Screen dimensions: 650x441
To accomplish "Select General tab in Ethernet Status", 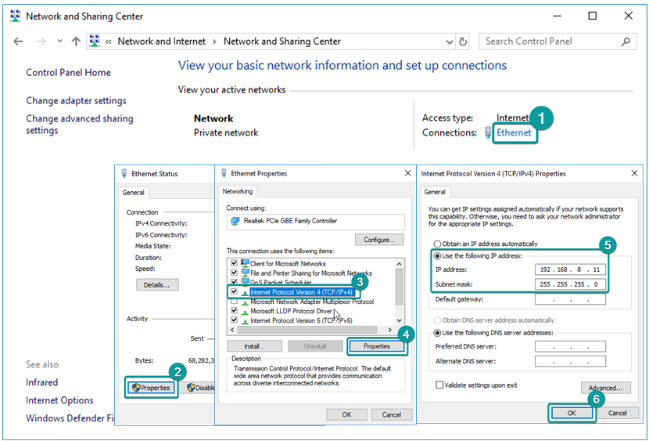I will (133, 192).
